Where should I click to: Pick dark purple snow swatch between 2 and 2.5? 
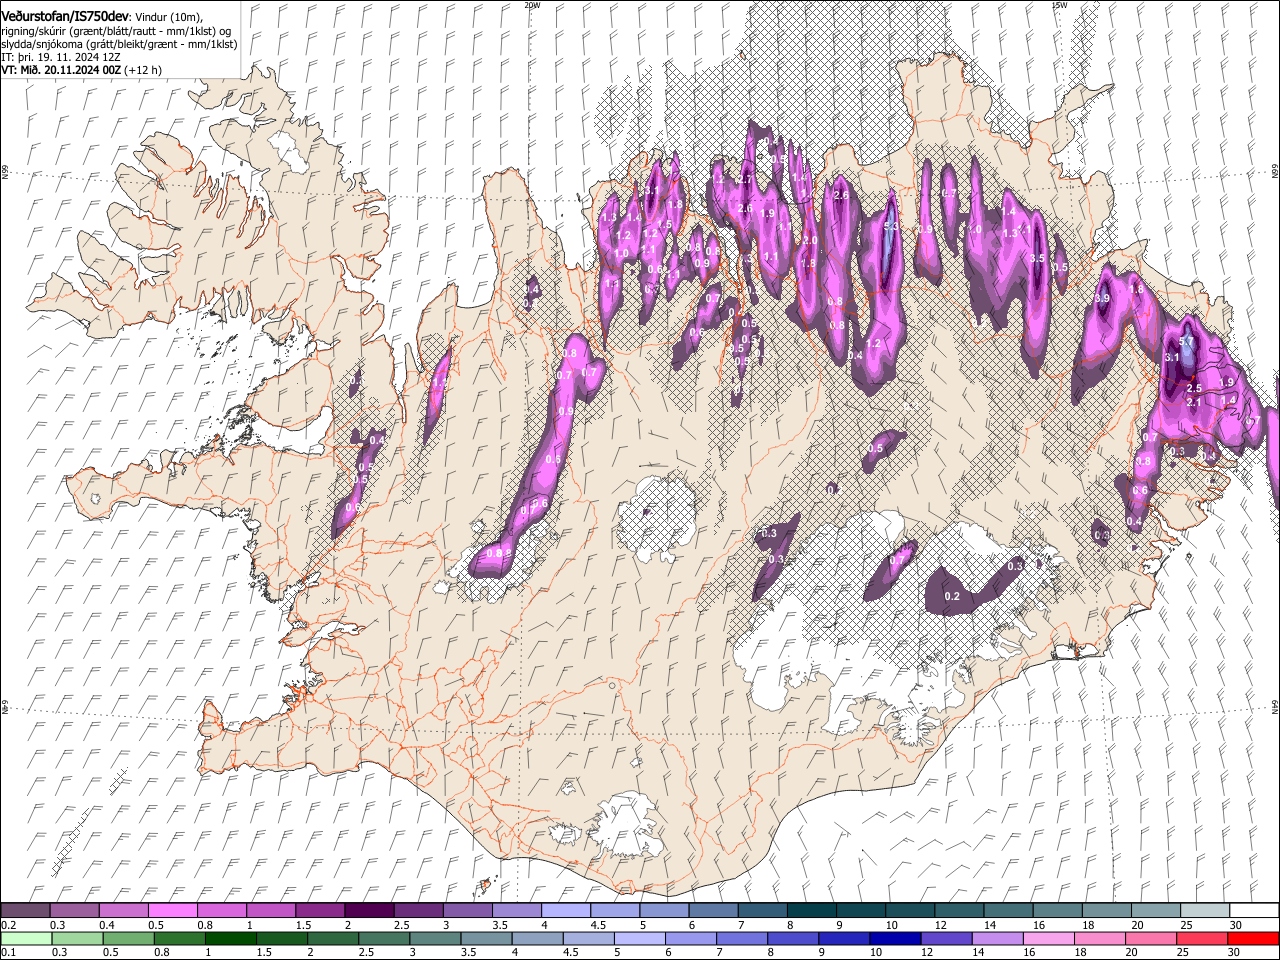369,909
